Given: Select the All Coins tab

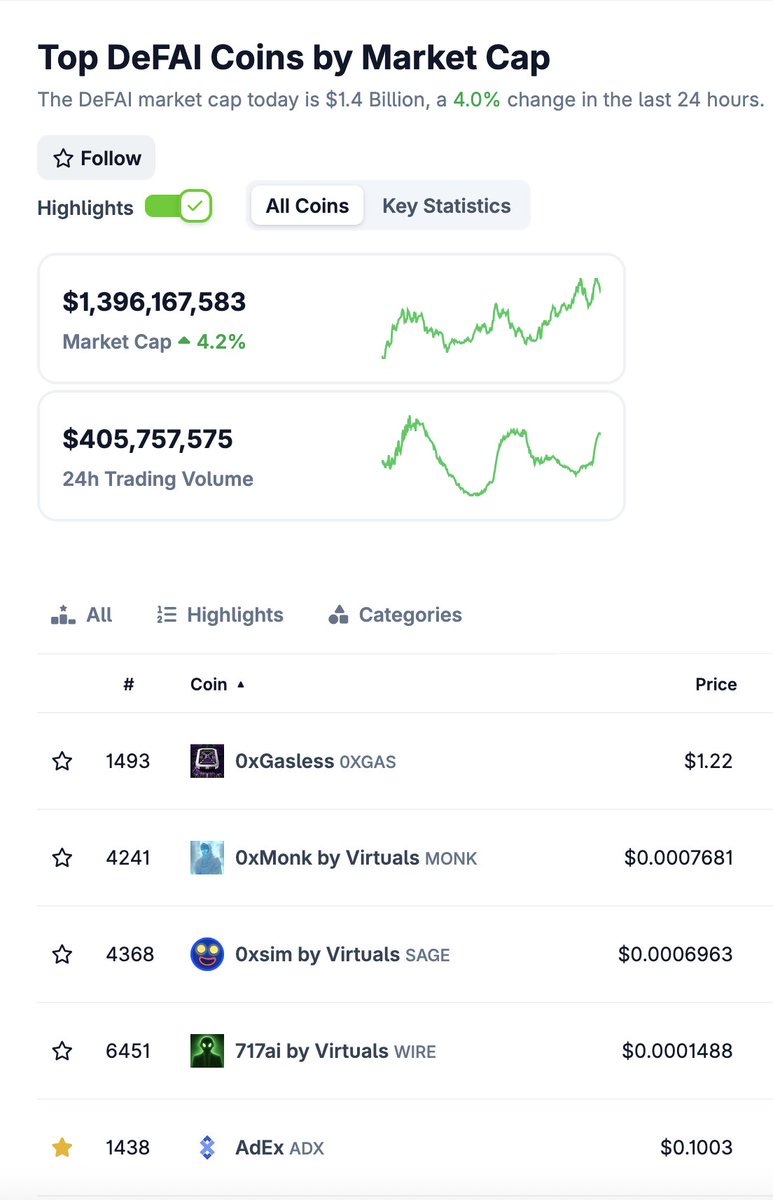Looking at the screenshot, I should [x=307, y=206].
